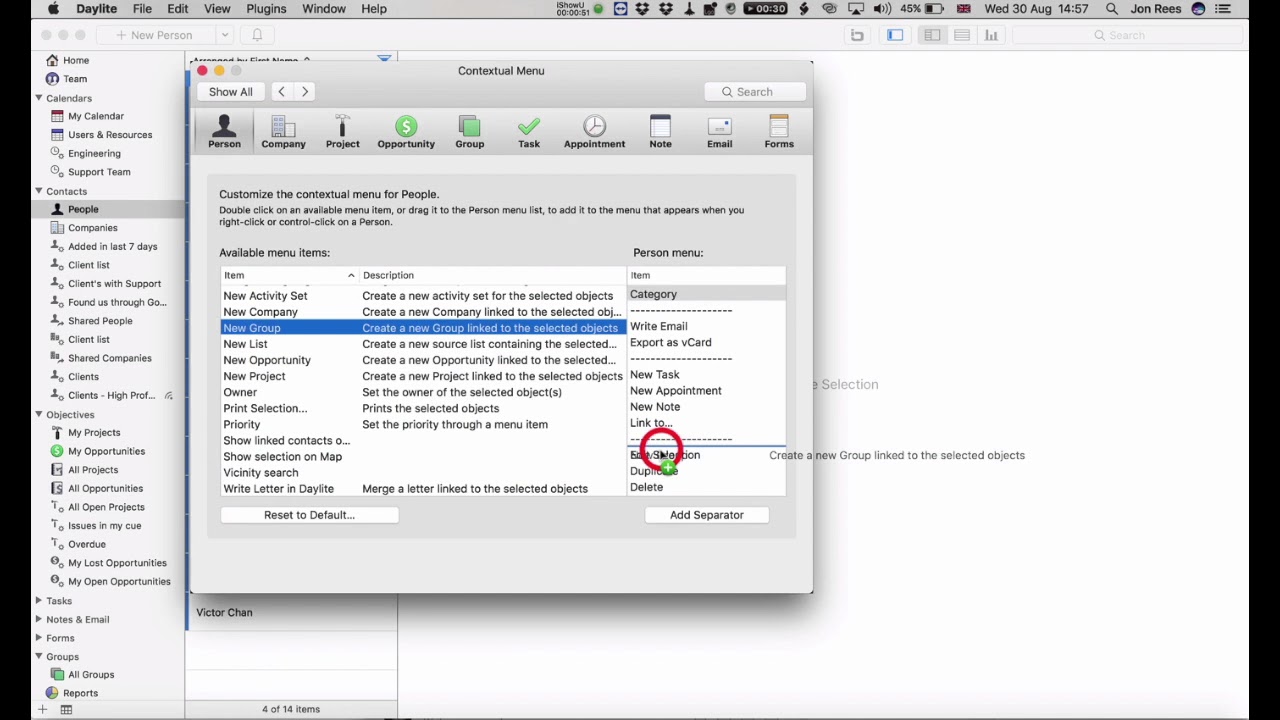The height and width of the screenshot is (720, 1280).
Task: Select New Opportunity in available items
Action: click(x=423, y=360)
